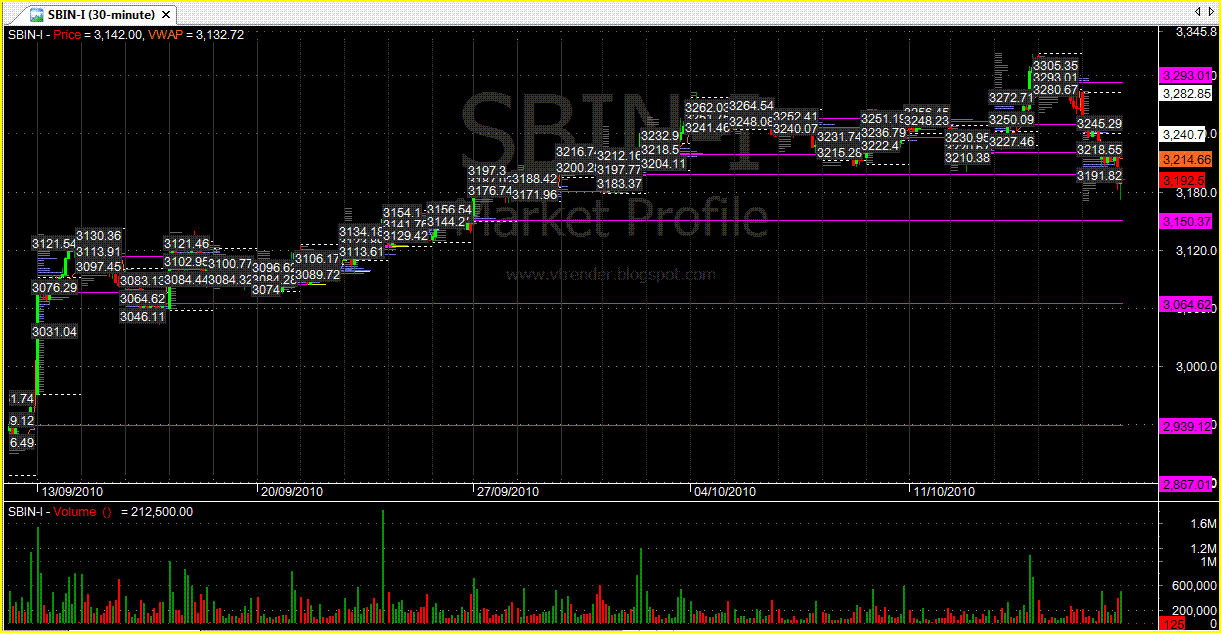The height and width of the screenshot is (633, 1221).
Task: Click the 11/10/2010 date marker
Action: click(x=944, y=491)
